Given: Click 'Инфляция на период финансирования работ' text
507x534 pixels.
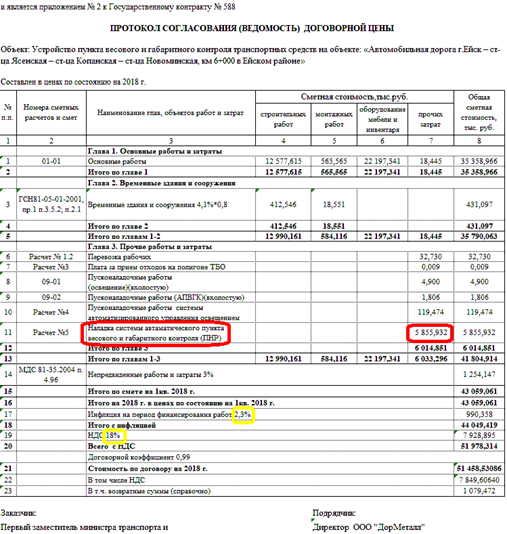Looking at the screenshot, I should pos(160,415).
